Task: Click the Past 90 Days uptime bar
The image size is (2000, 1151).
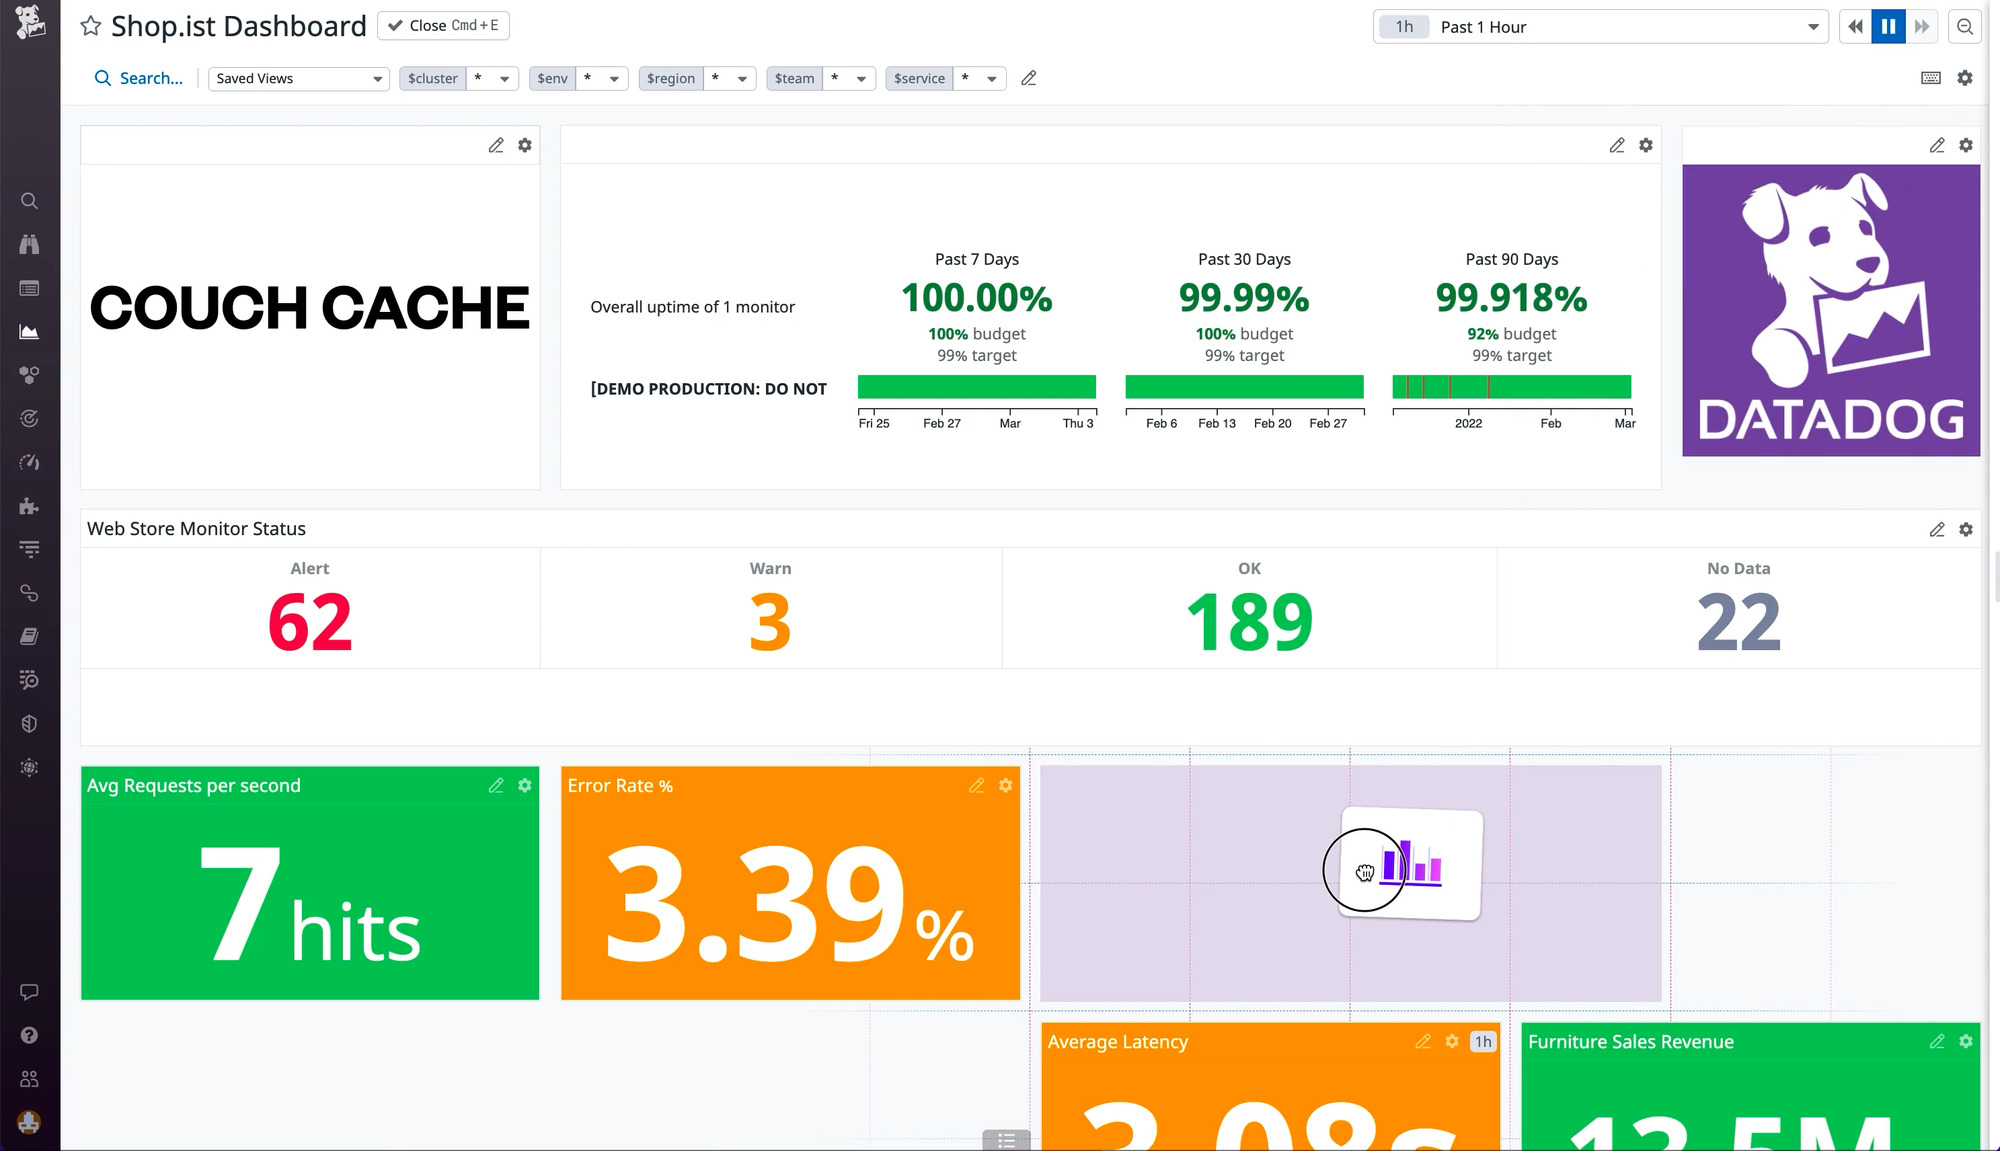Action: click(1511, 387)
